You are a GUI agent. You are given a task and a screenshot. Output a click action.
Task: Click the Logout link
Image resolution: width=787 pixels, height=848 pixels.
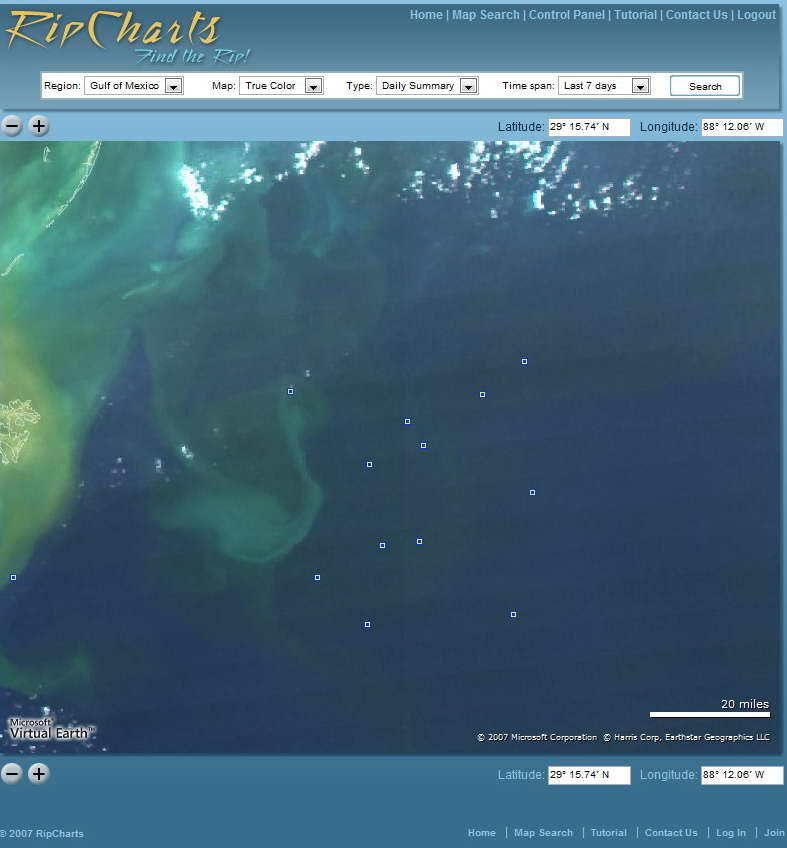point(756,15)
